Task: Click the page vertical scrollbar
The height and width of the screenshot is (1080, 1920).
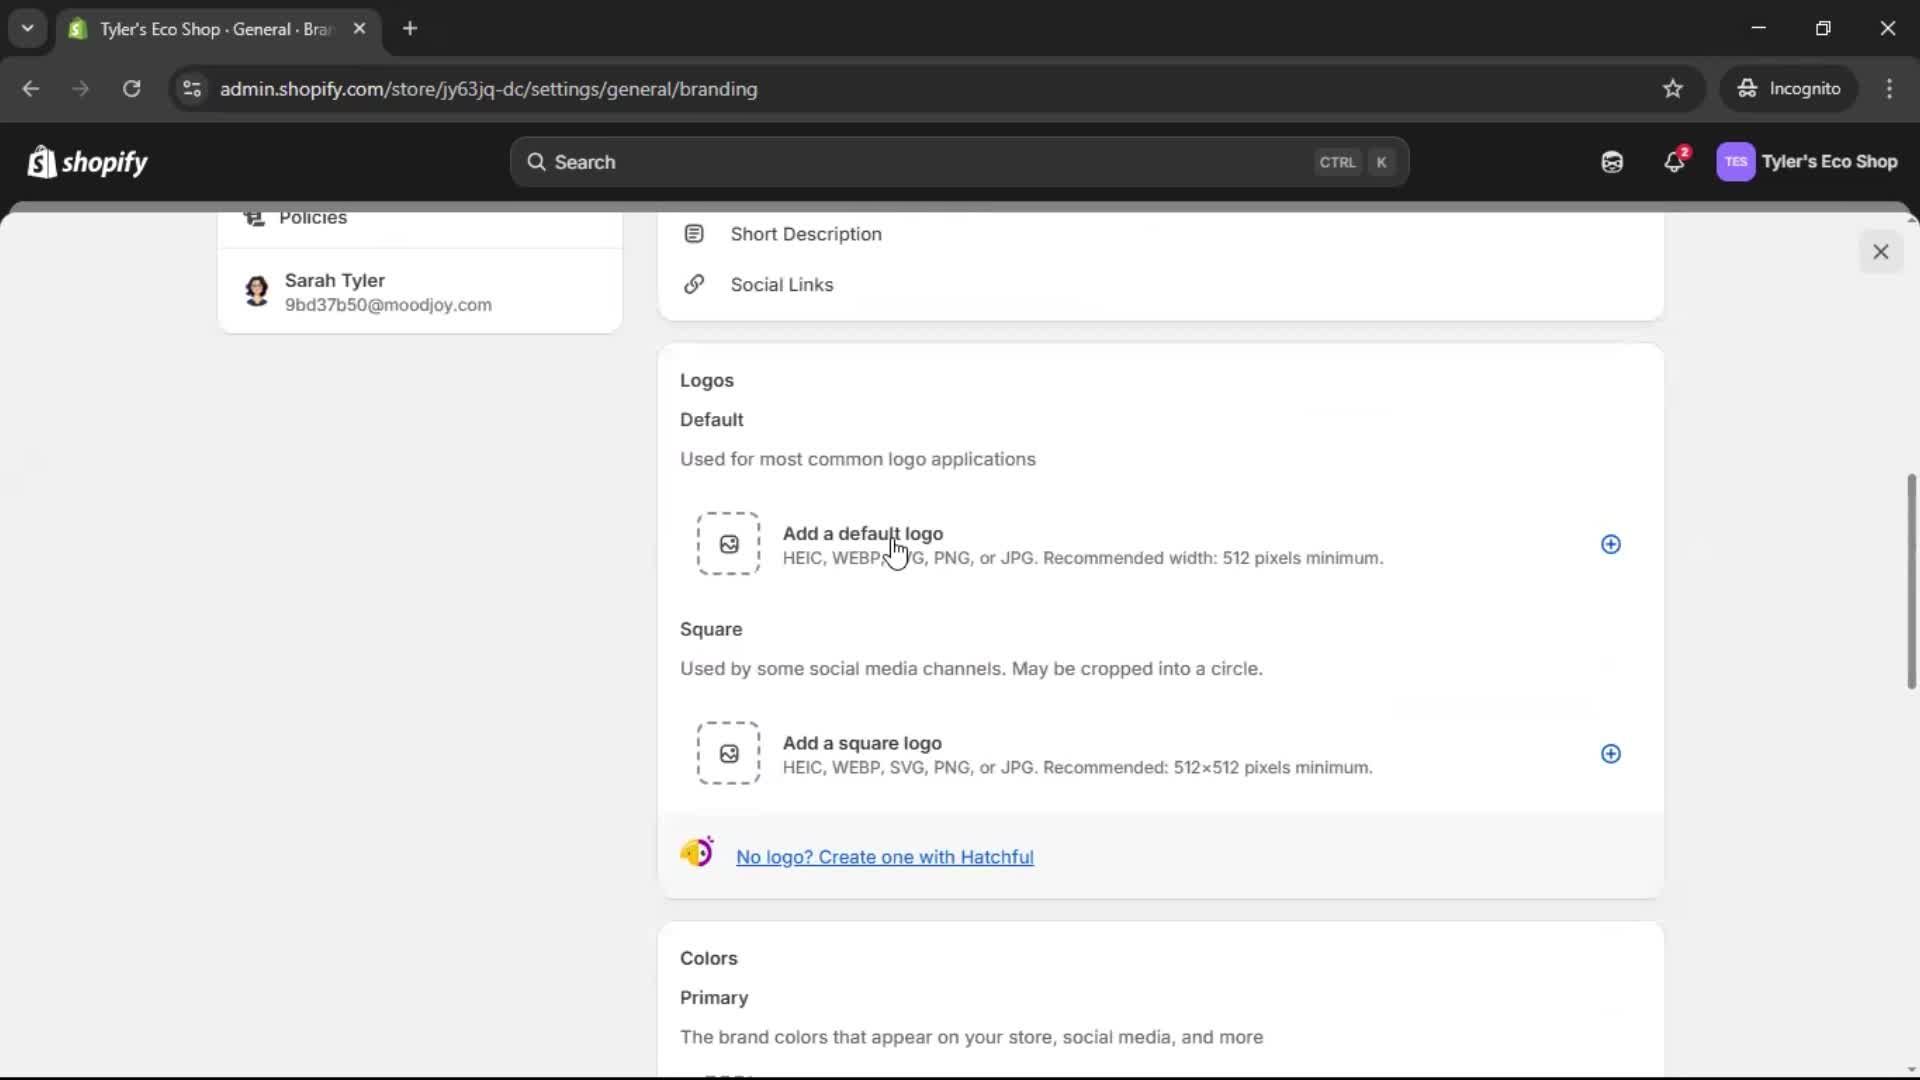Action: (x=1911, y=582)
